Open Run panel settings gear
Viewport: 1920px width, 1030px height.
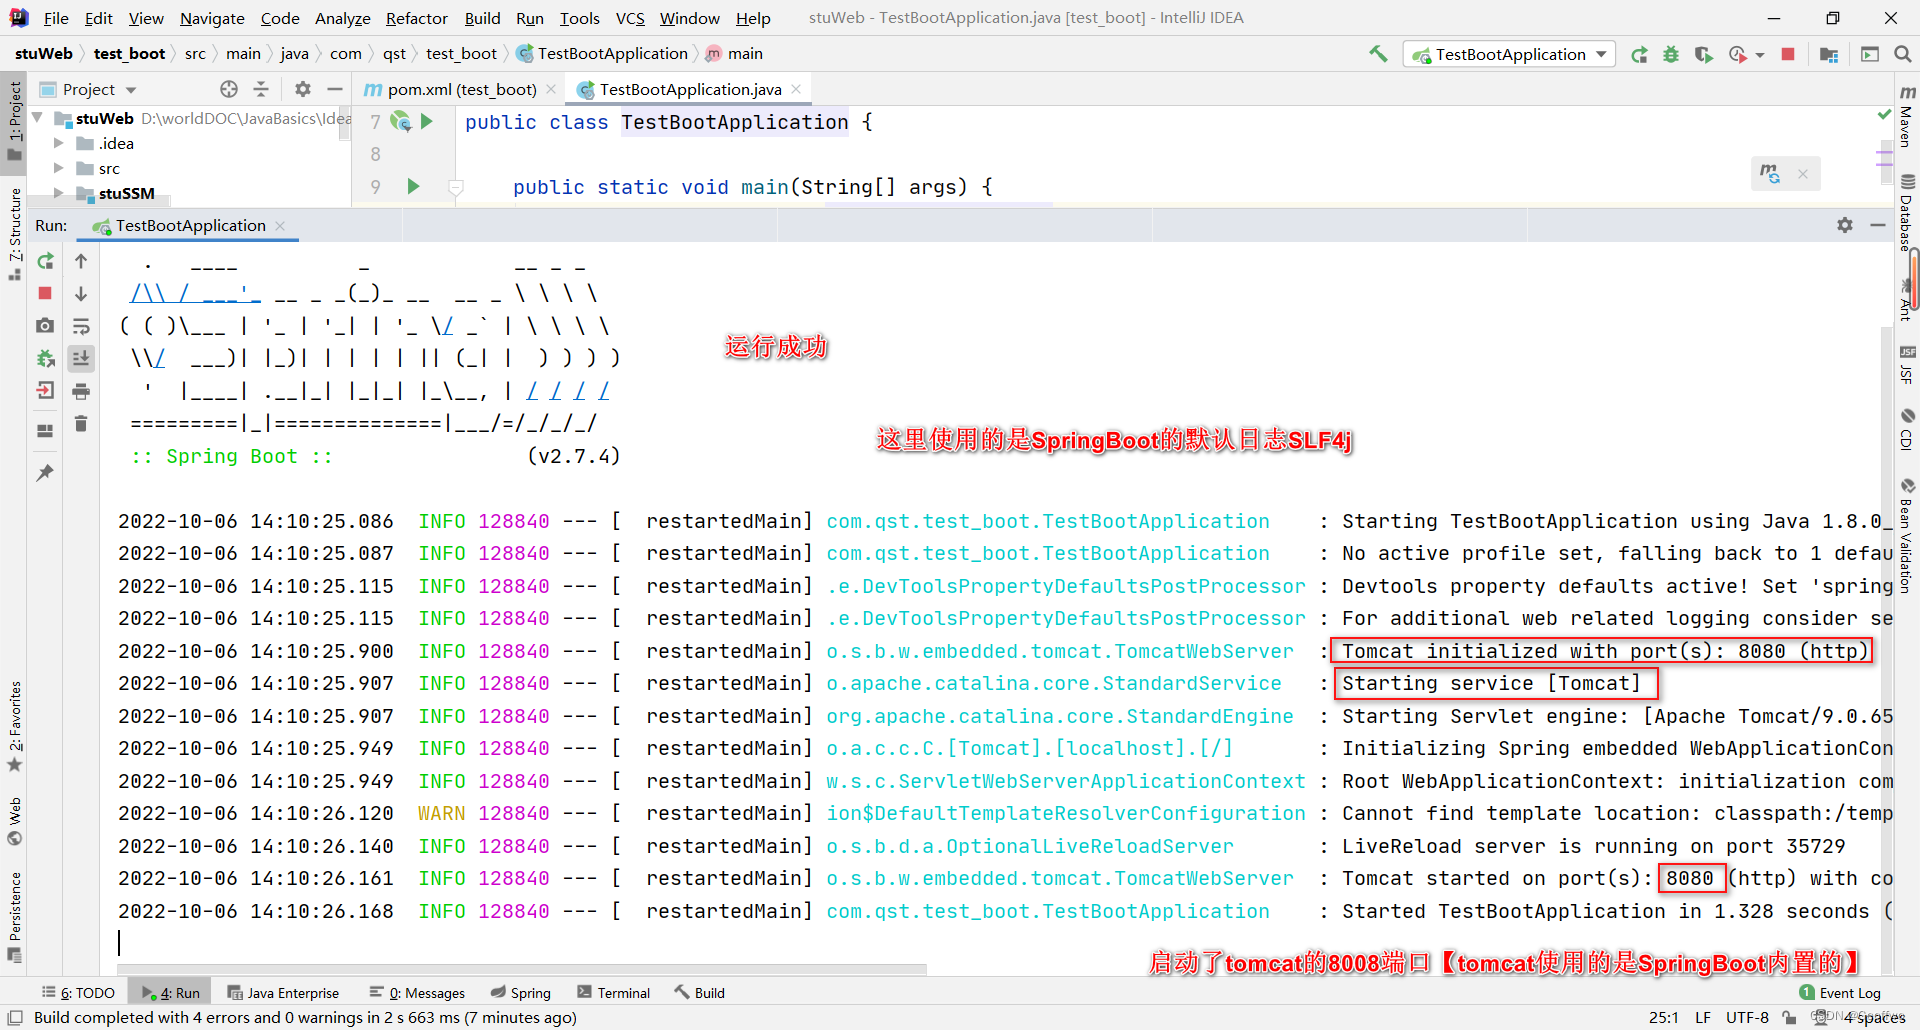coord(1845,225)
